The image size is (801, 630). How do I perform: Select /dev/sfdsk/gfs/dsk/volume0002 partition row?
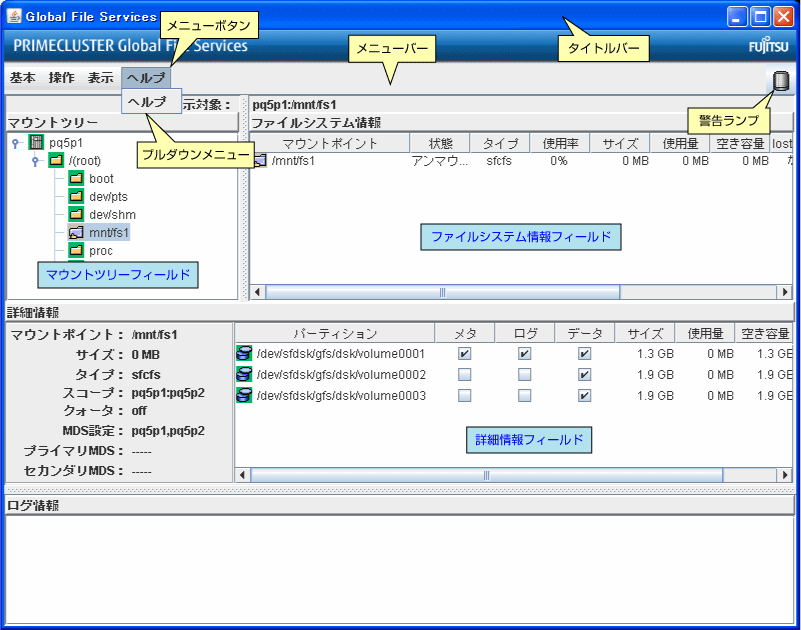(x=513, y=375)
